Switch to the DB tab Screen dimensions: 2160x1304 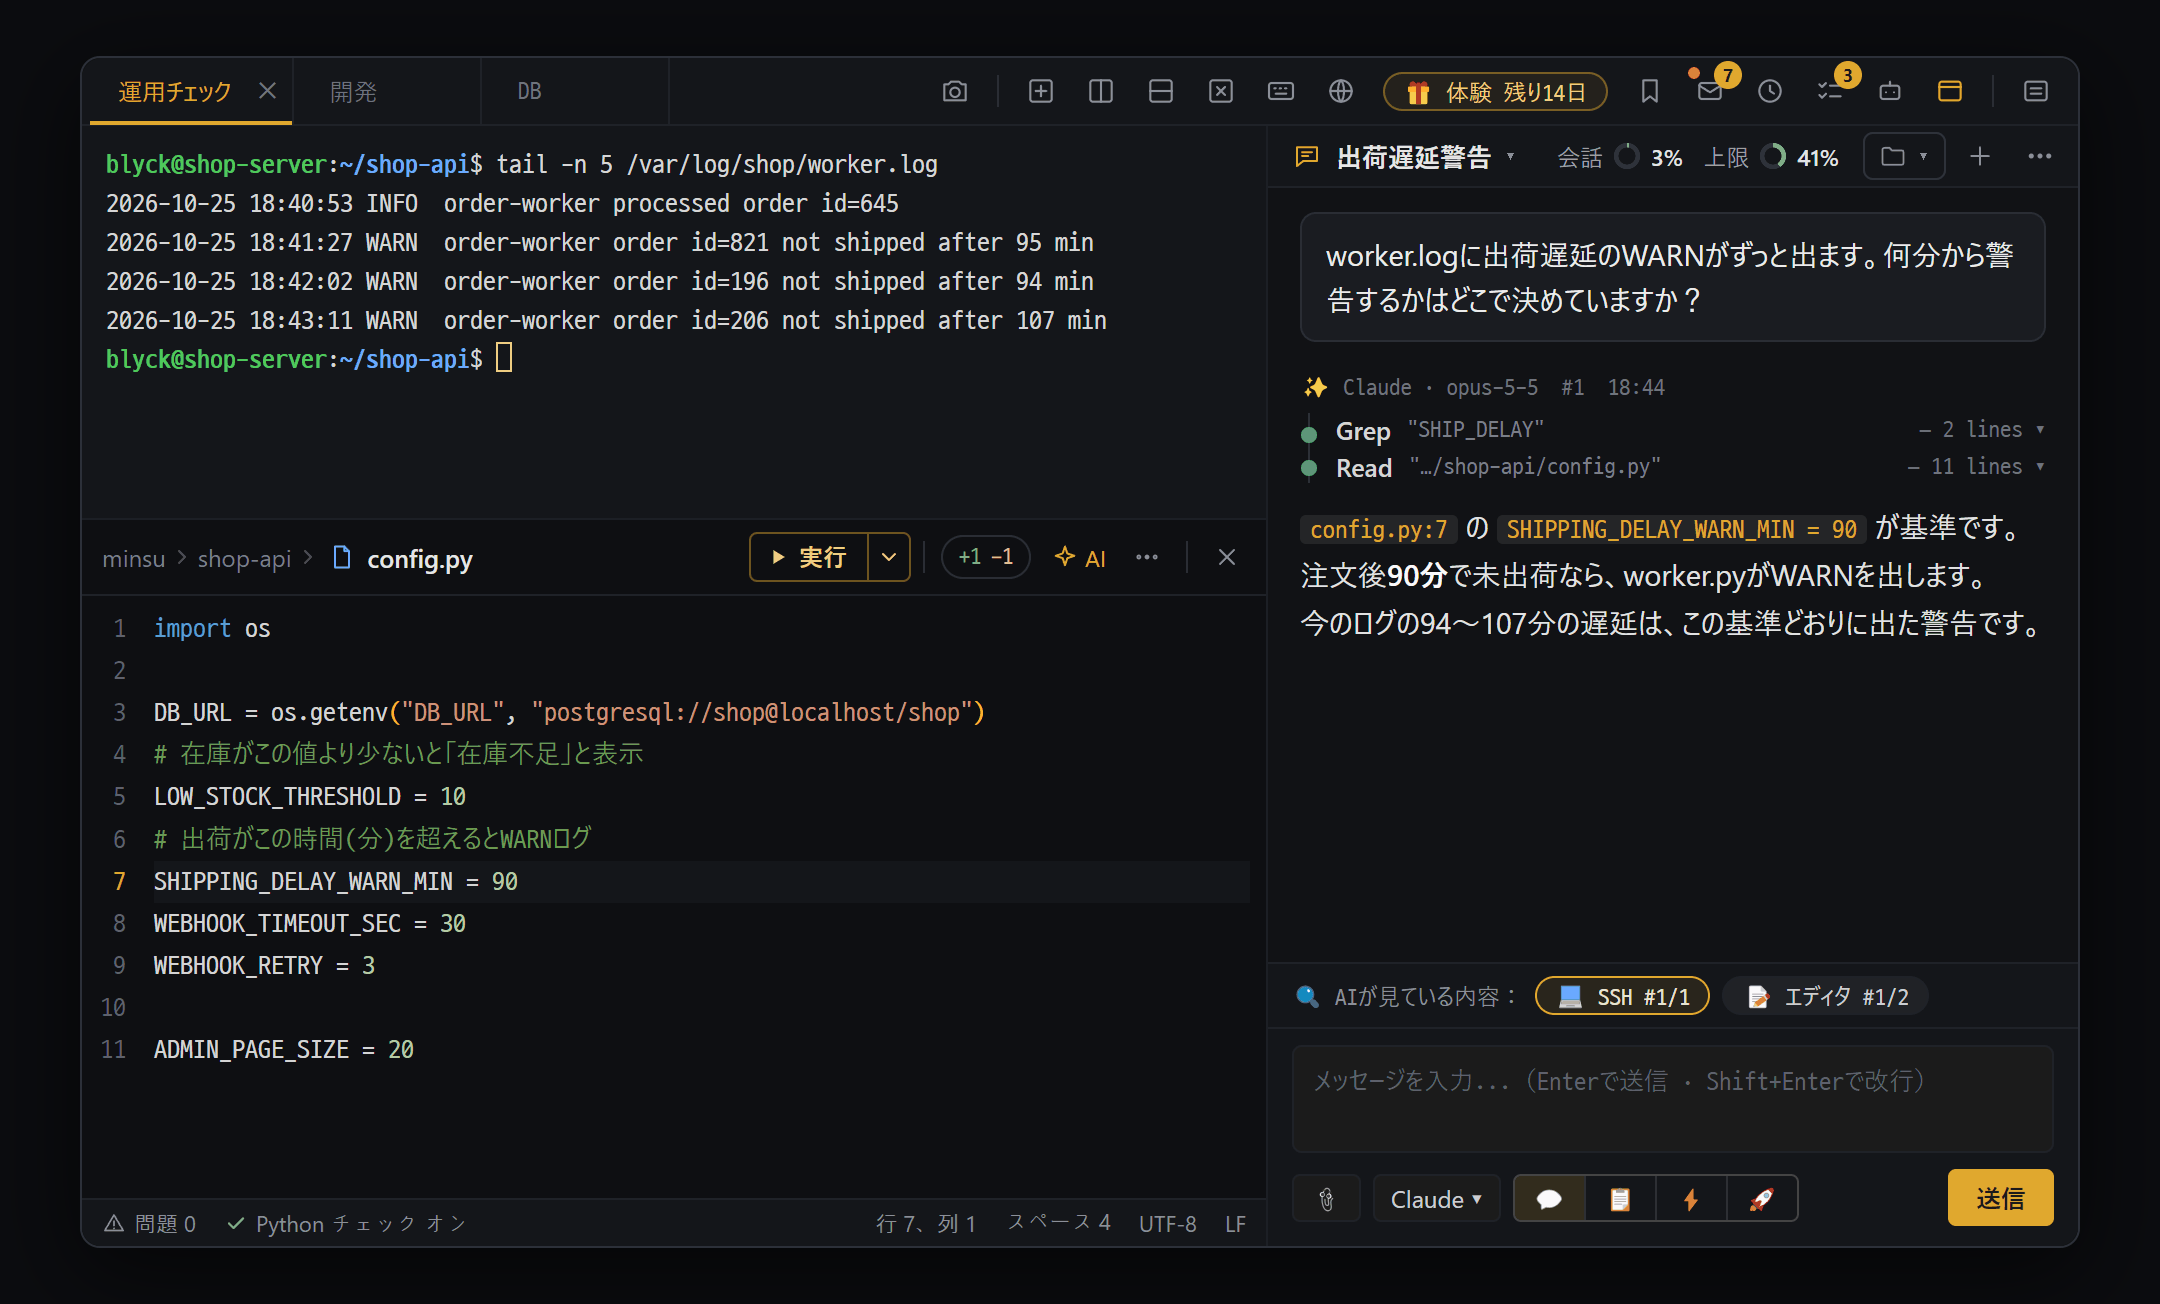point(574,92)
